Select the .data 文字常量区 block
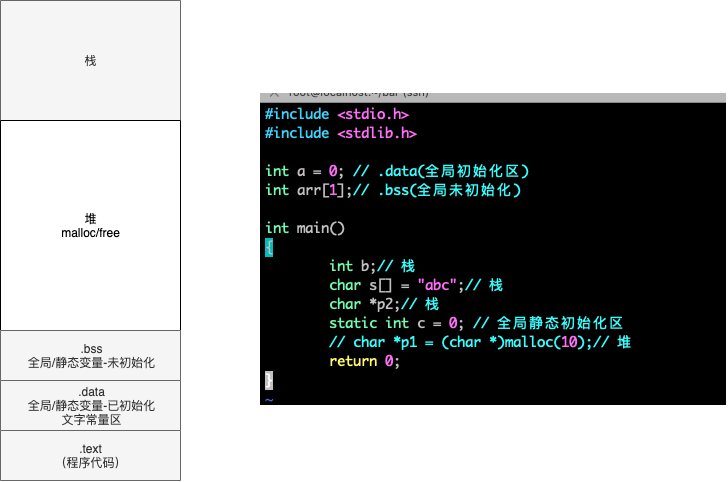 pyautogui.click(x=91, y=405)
